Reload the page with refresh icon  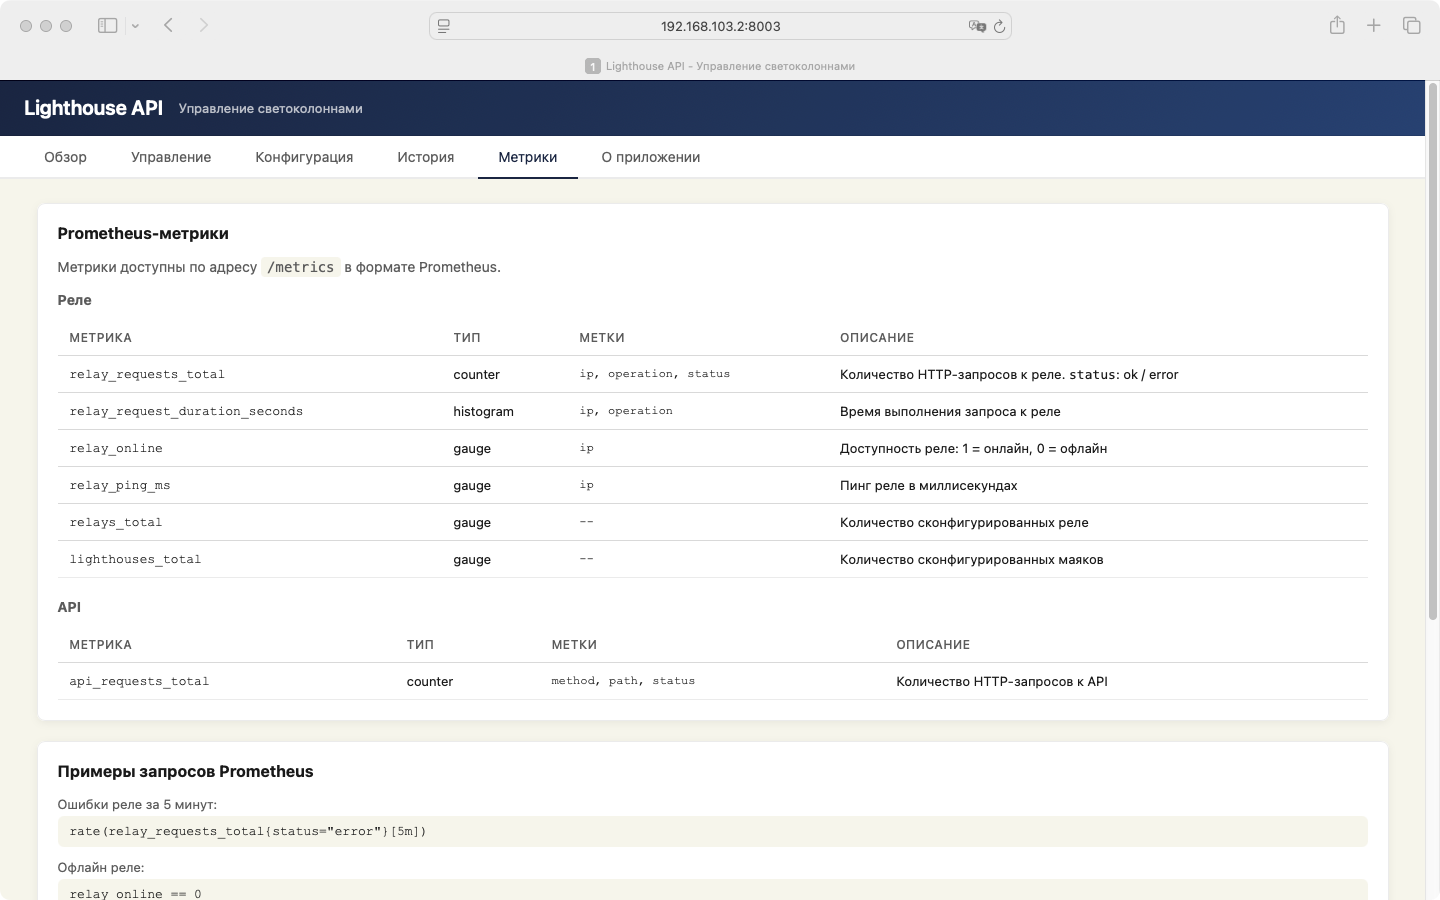click(x=999, y=26)
